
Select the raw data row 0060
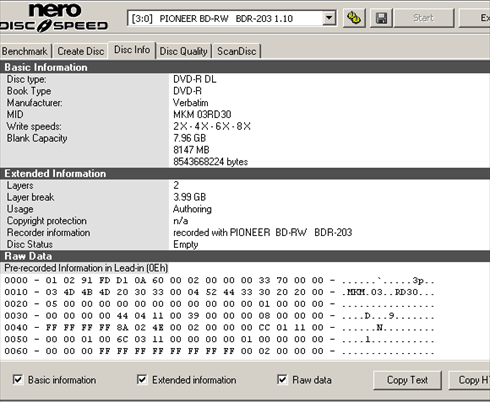tap(219, 351)
